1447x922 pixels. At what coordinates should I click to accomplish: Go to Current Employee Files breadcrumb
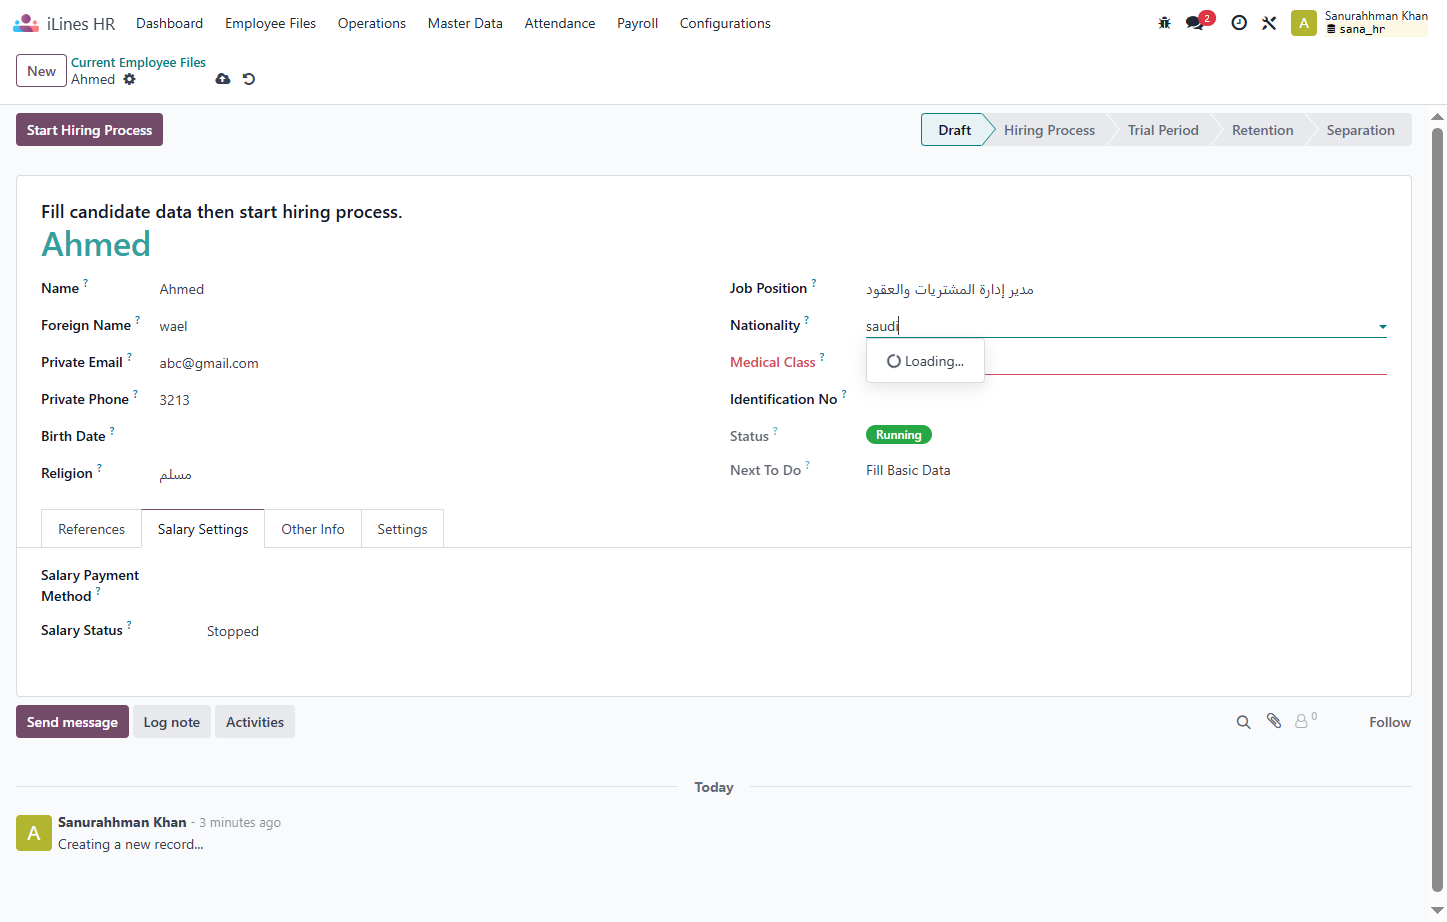[138, 62]
